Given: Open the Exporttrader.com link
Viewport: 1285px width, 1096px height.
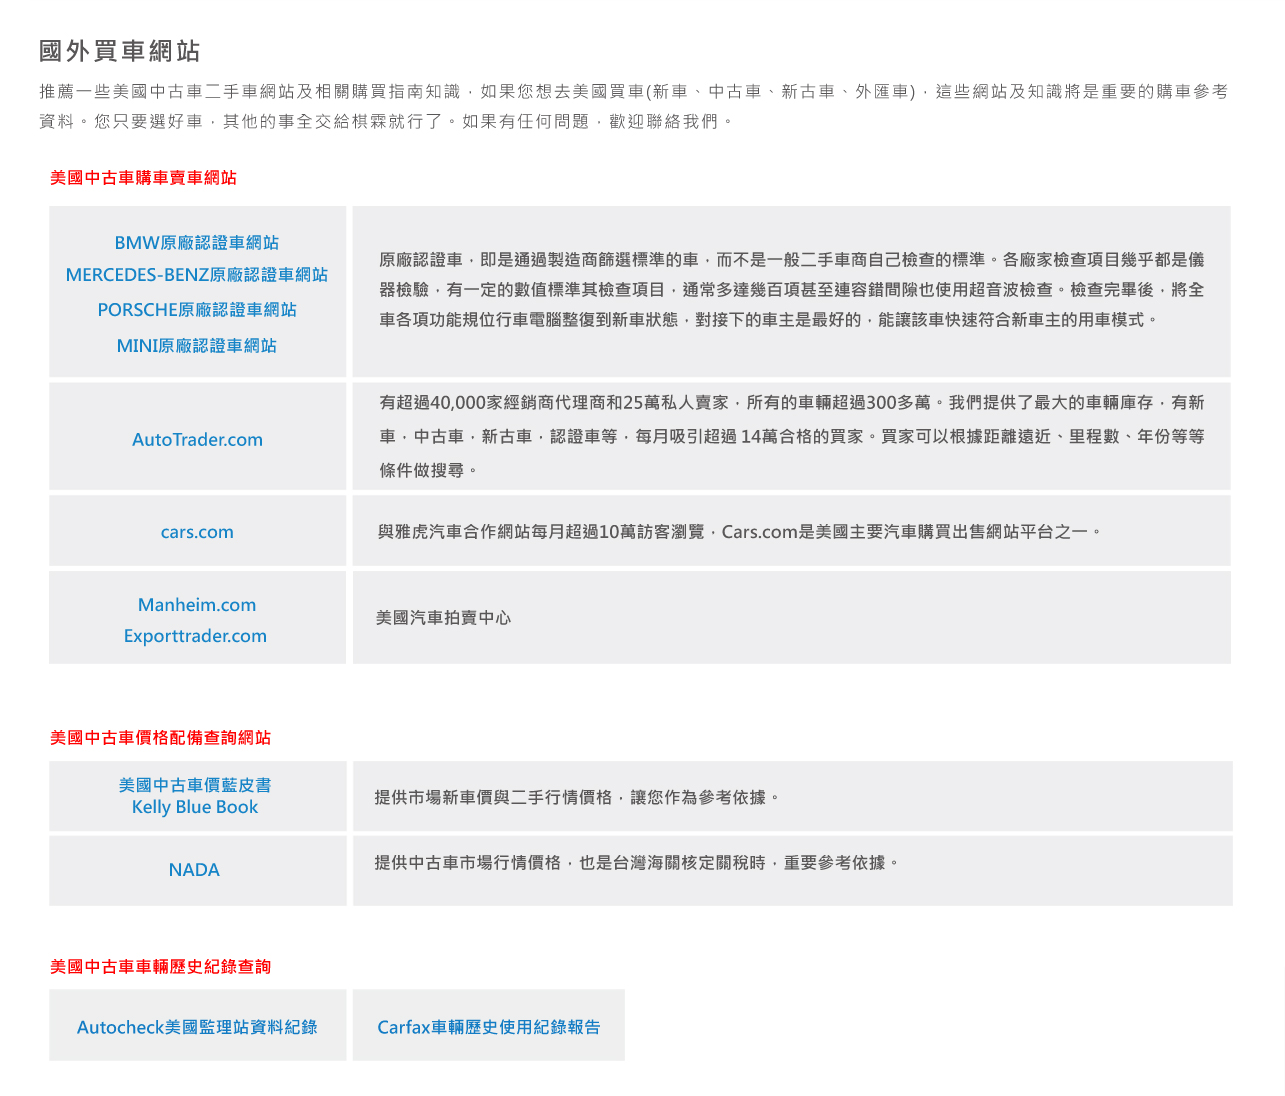Looking at the screenshot, I should [195, 636].
